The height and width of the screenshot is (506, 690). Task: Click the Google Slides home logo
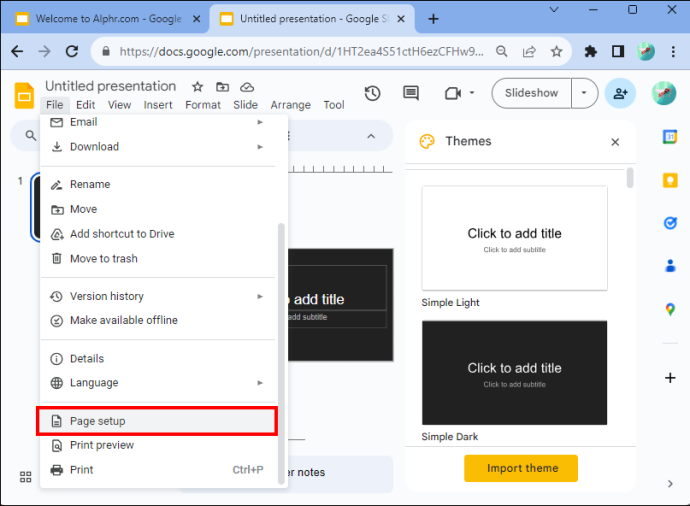[x=24, y=95]
